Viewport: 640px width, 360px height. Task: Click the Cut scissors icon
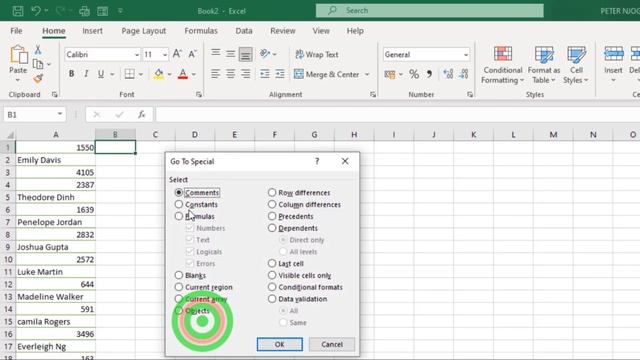coord(38,50)
